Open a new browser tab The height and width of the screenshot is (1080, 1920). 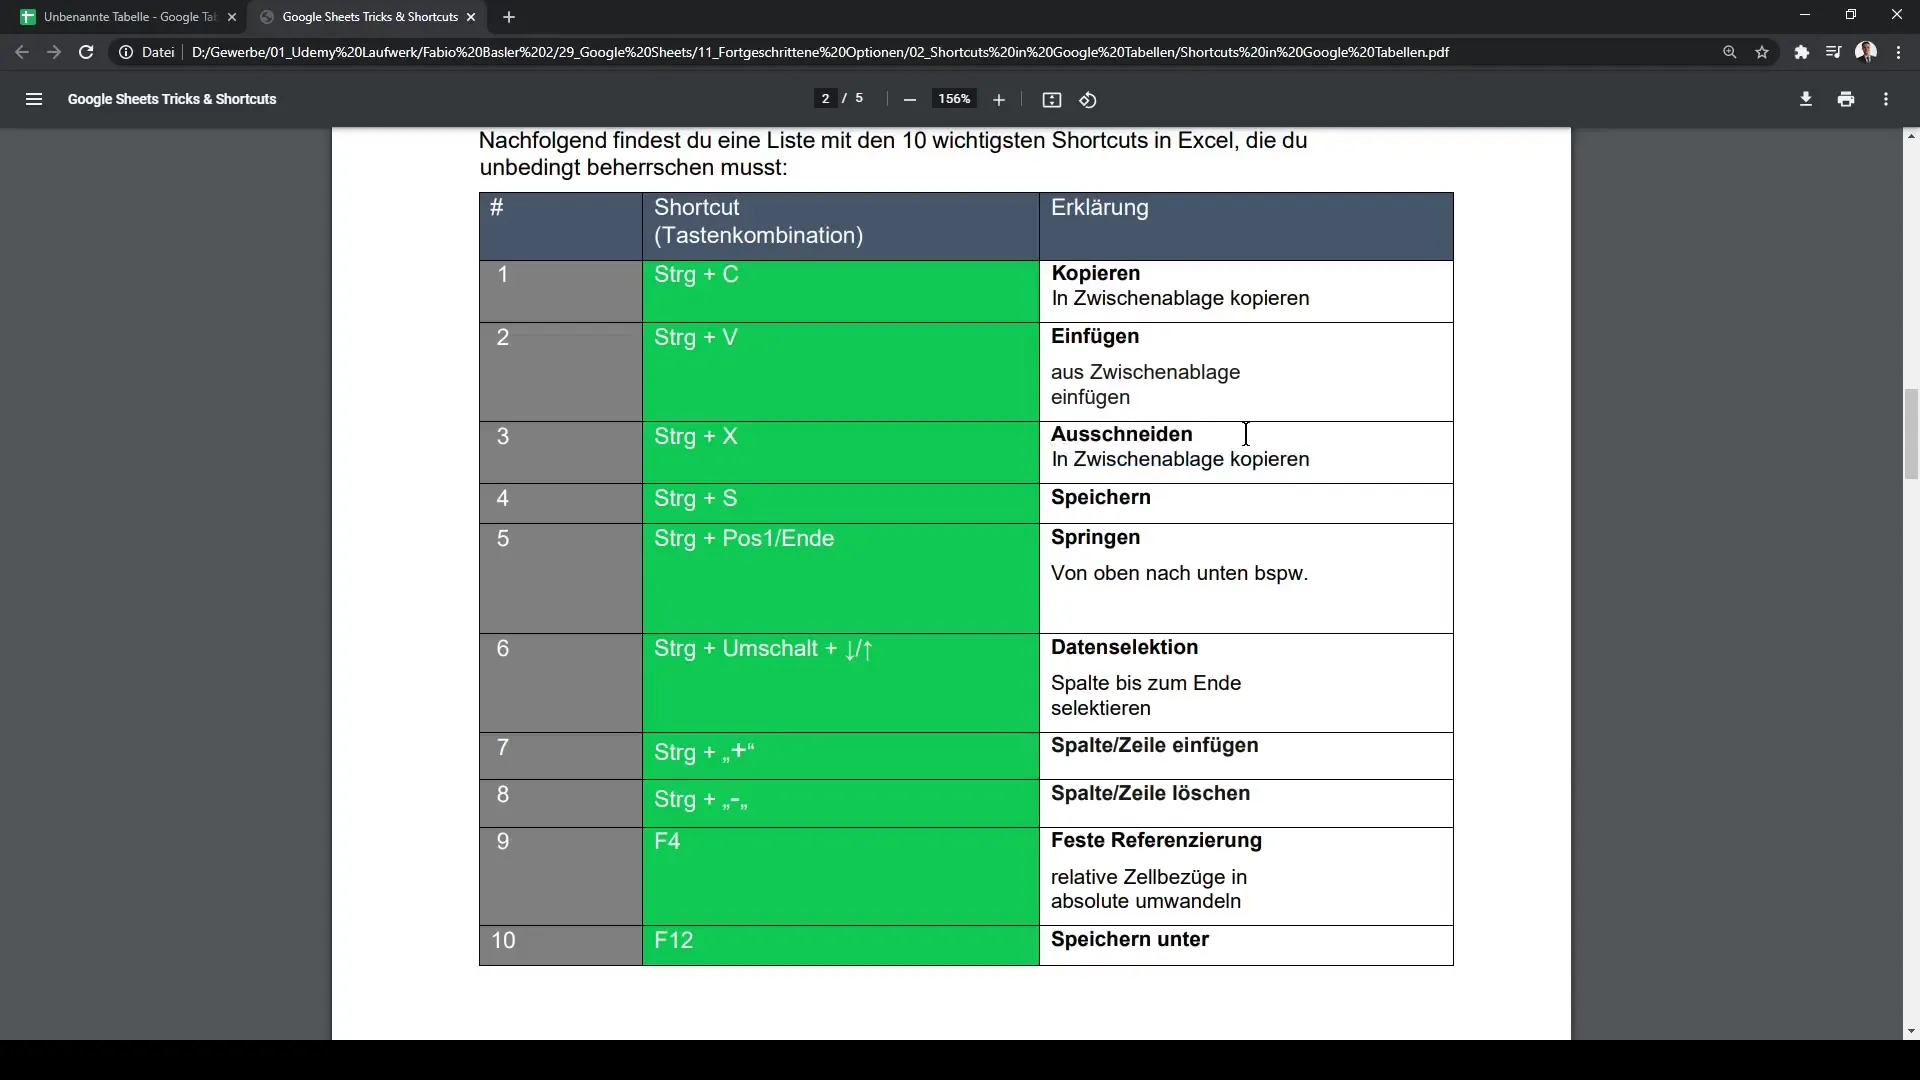pyautogui.click(x=509, y=17)
